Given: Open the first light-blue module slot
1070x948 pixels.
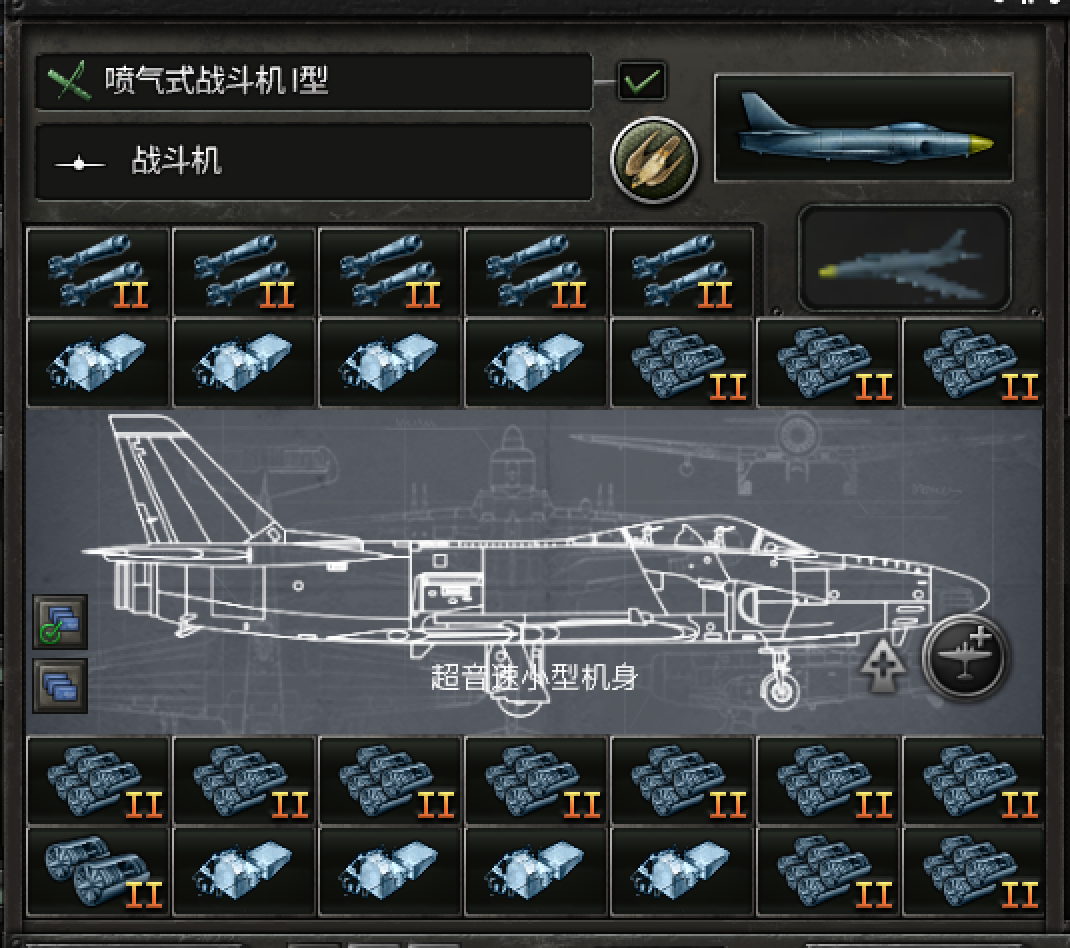Looking at the screenshot, I should [x=98, y=363].
